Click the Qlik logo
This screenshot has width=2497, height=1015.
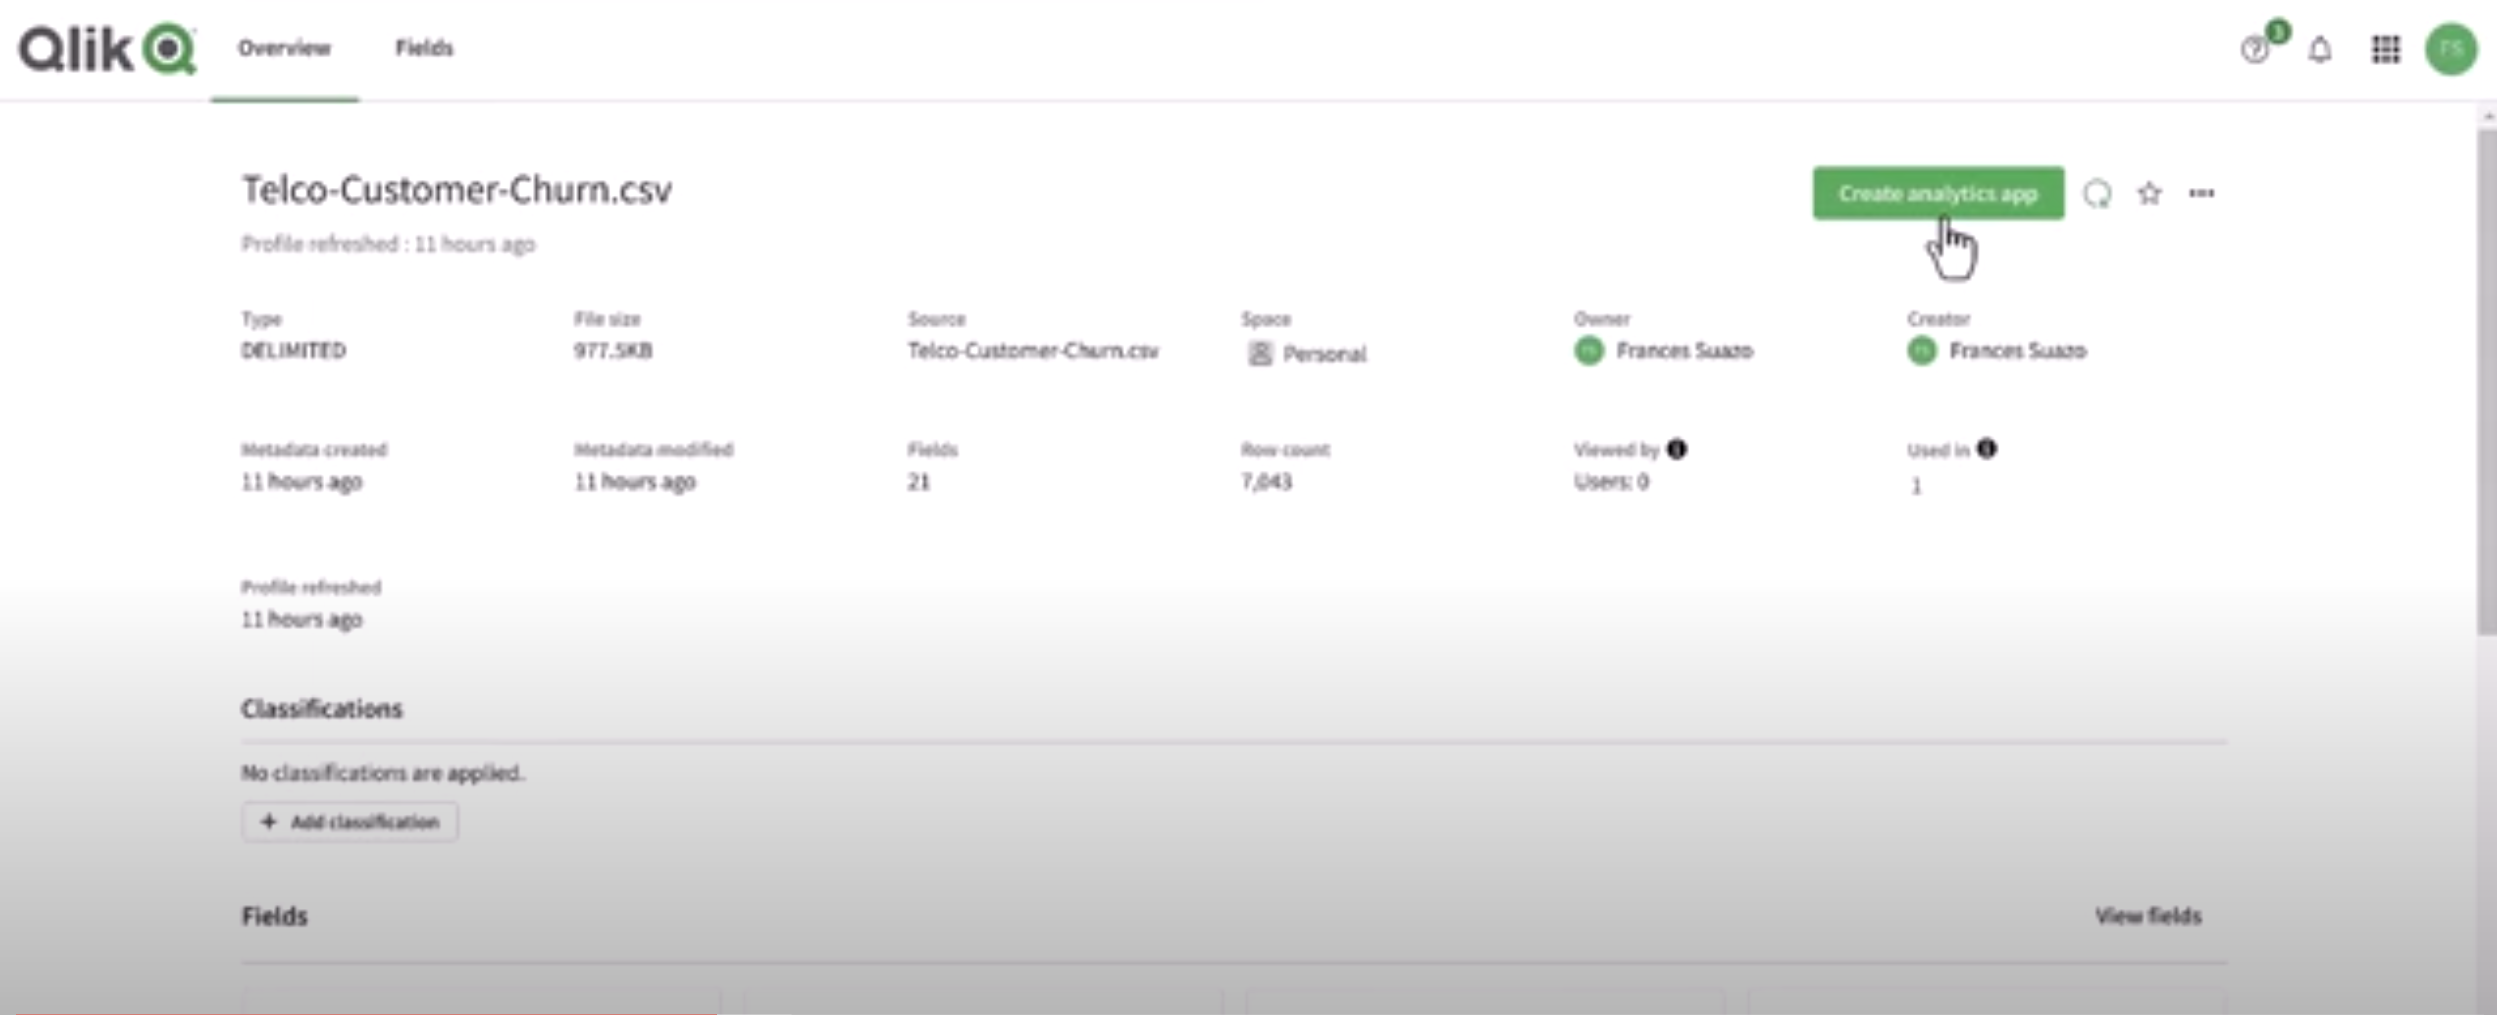tap(108, 49)
